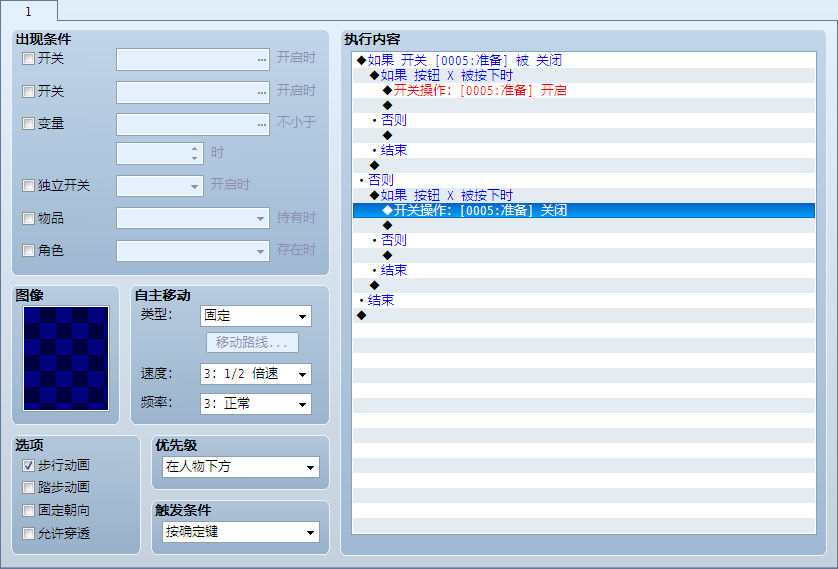Select event page tab 1
This screenshot has height=569, width=838.
29,11
